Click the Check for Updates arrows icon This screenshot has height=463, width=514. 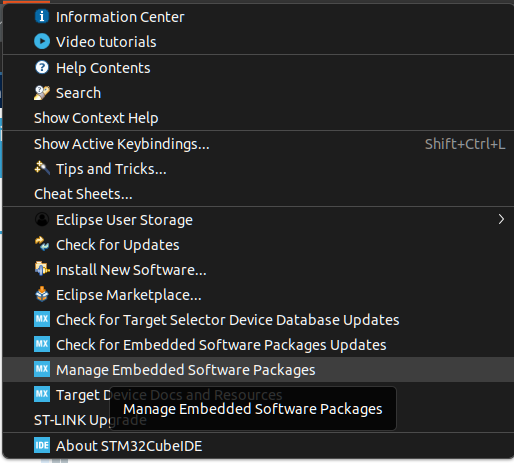point(42,244)
